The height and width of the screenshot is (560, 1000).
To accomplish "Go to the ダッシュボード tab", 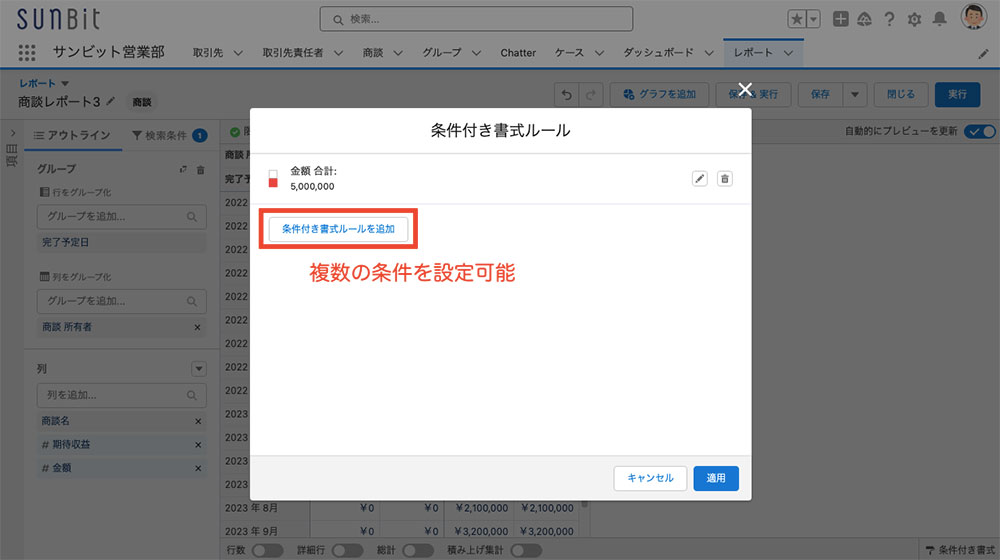I will coord(658,53).
